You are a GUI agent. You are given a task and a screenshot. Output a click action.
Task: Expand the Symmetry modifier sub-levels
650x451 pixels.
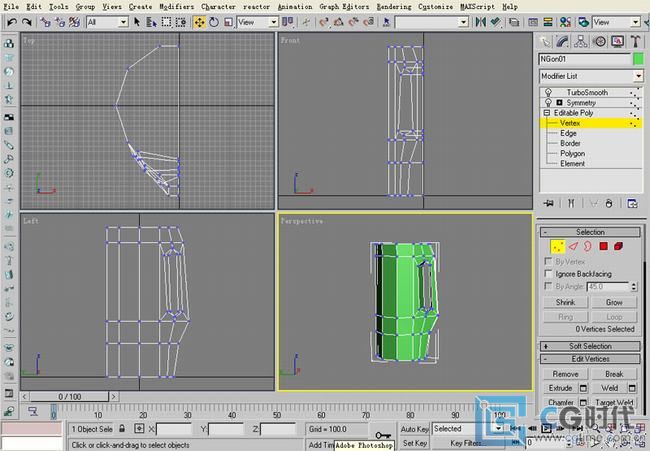(559, 102)
